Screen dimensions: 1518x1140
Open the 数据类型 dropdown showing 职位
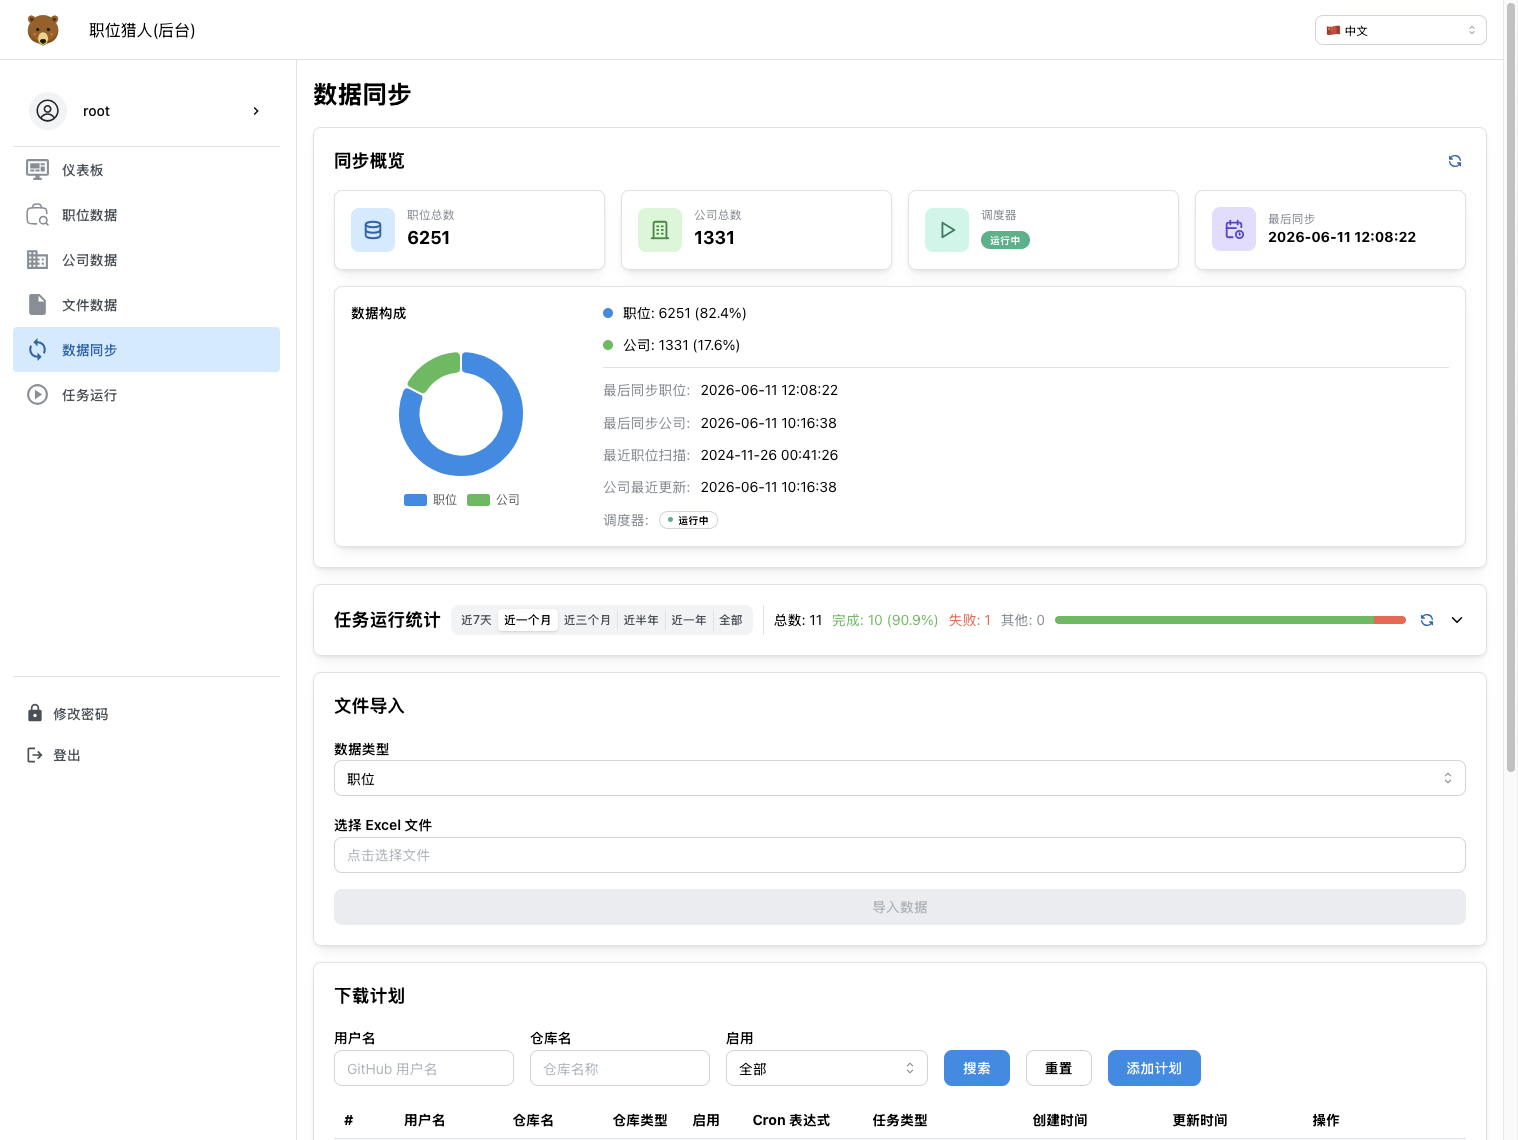[x=900, y=778]
